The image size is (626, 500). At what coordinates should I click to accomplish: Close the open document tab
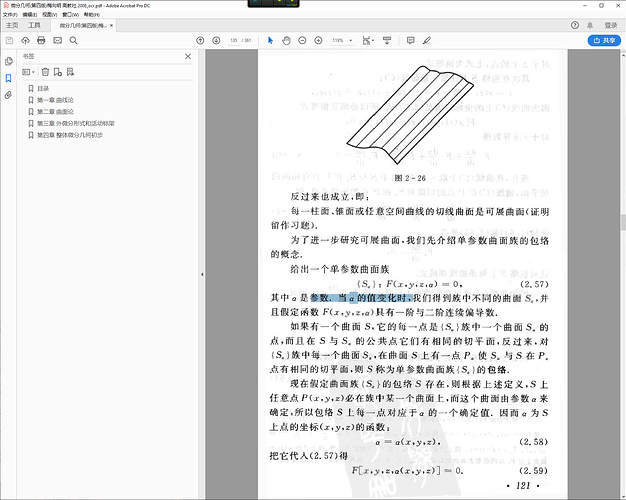click(x=111, y=25)
